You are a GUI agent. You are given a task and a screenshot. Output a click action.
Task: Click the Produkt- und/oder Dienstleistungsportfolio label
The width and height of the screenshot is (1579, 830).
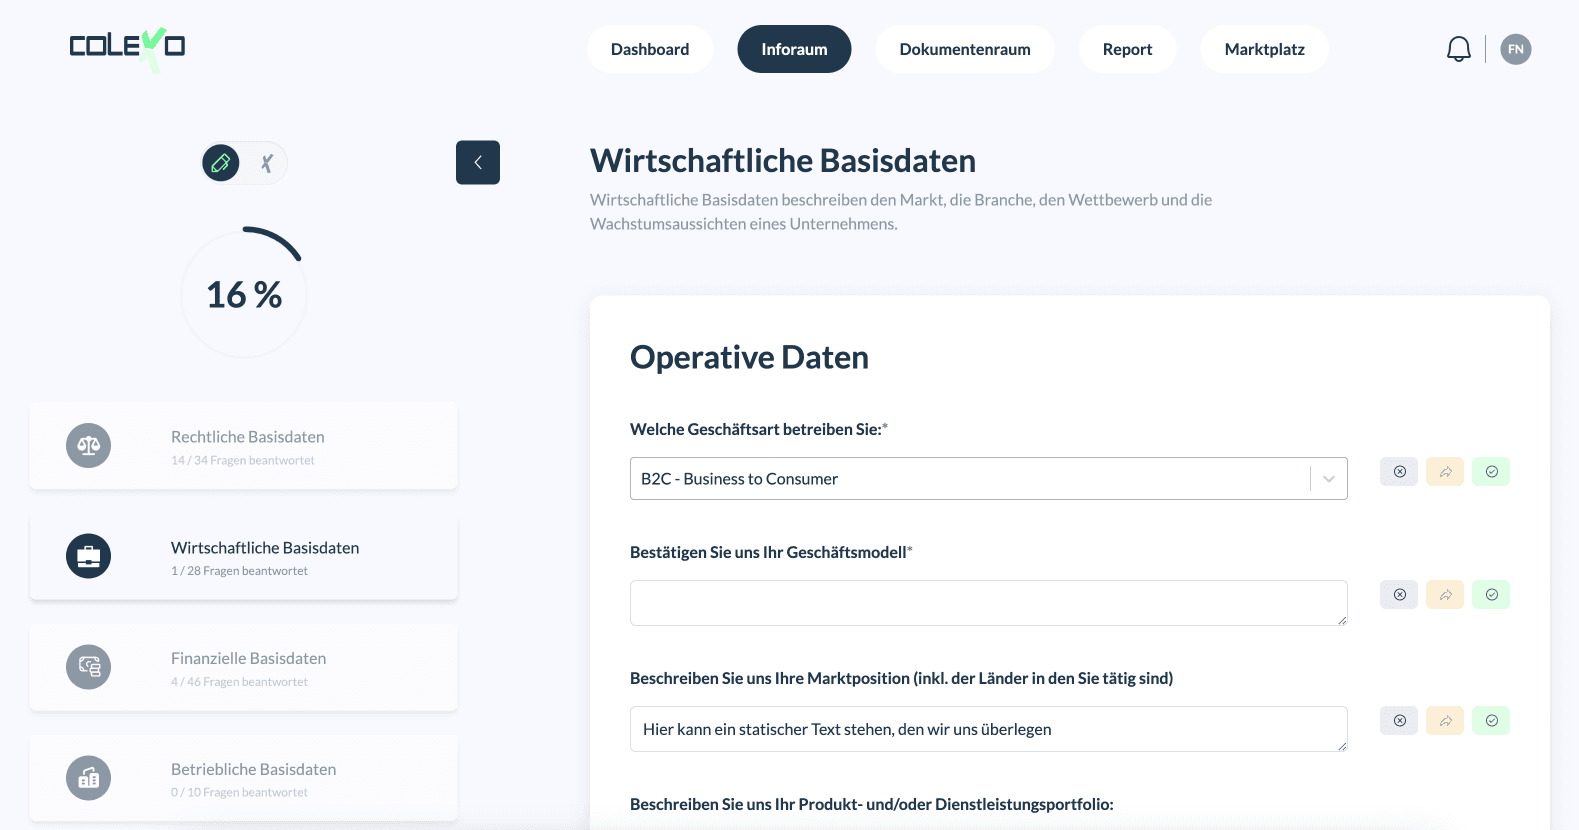872,804
